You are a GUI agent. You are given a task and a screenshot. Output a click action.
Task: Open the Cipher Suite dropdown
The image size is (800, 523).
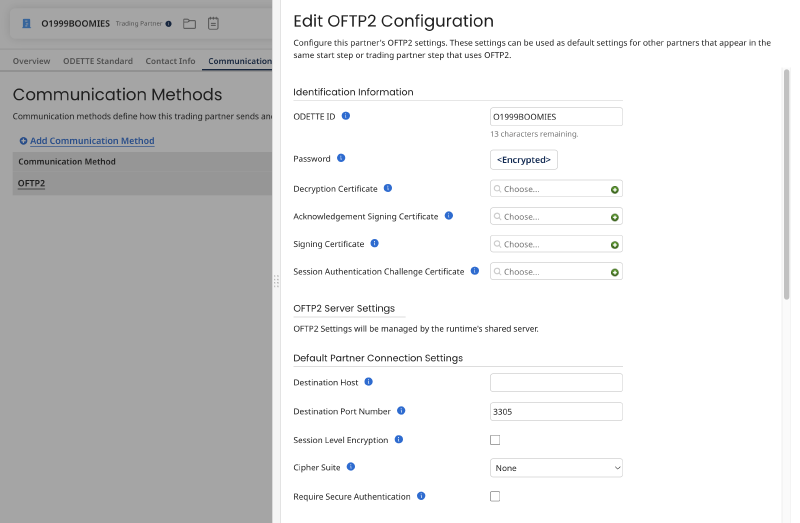pos(556,468)
